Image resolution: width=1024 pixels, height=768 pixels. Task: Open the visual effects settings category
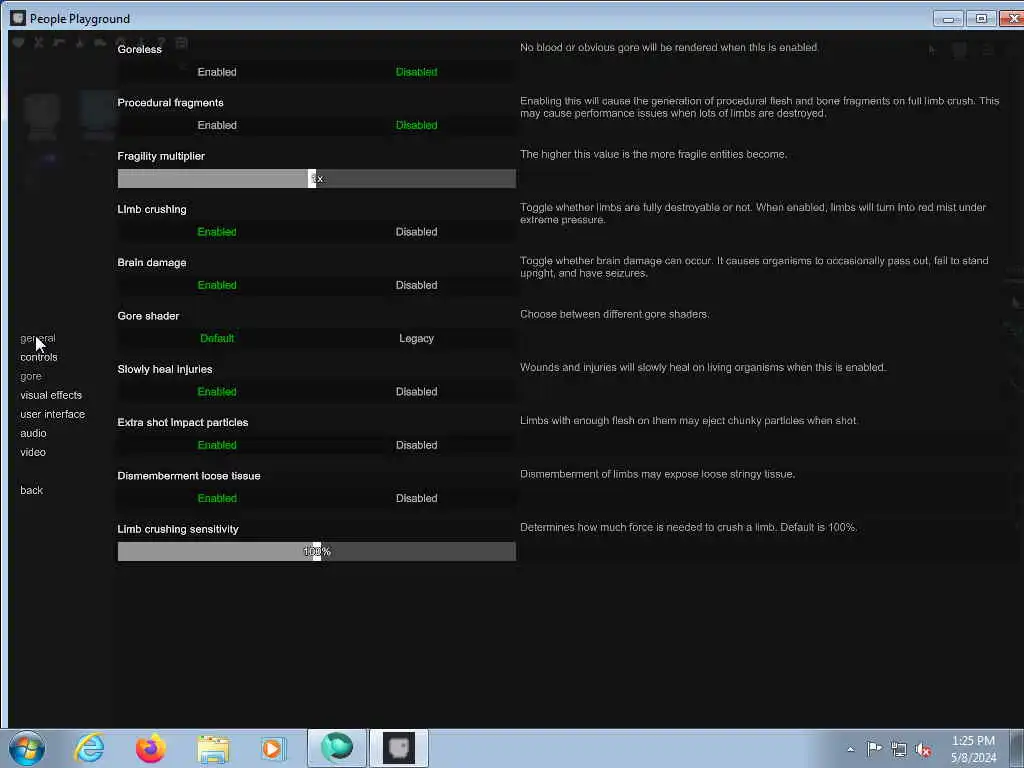51,395
